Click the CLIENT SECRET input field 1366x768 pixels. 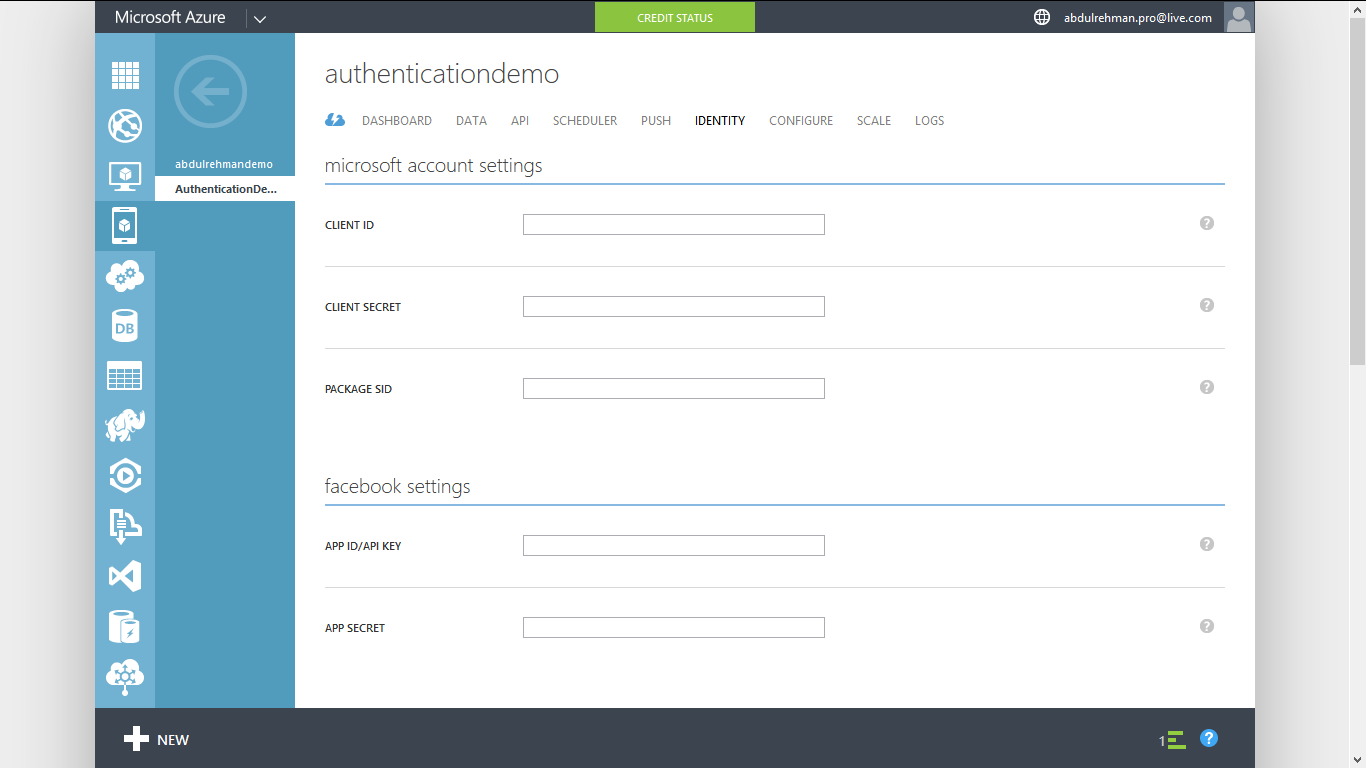click(x=674, y=306)
